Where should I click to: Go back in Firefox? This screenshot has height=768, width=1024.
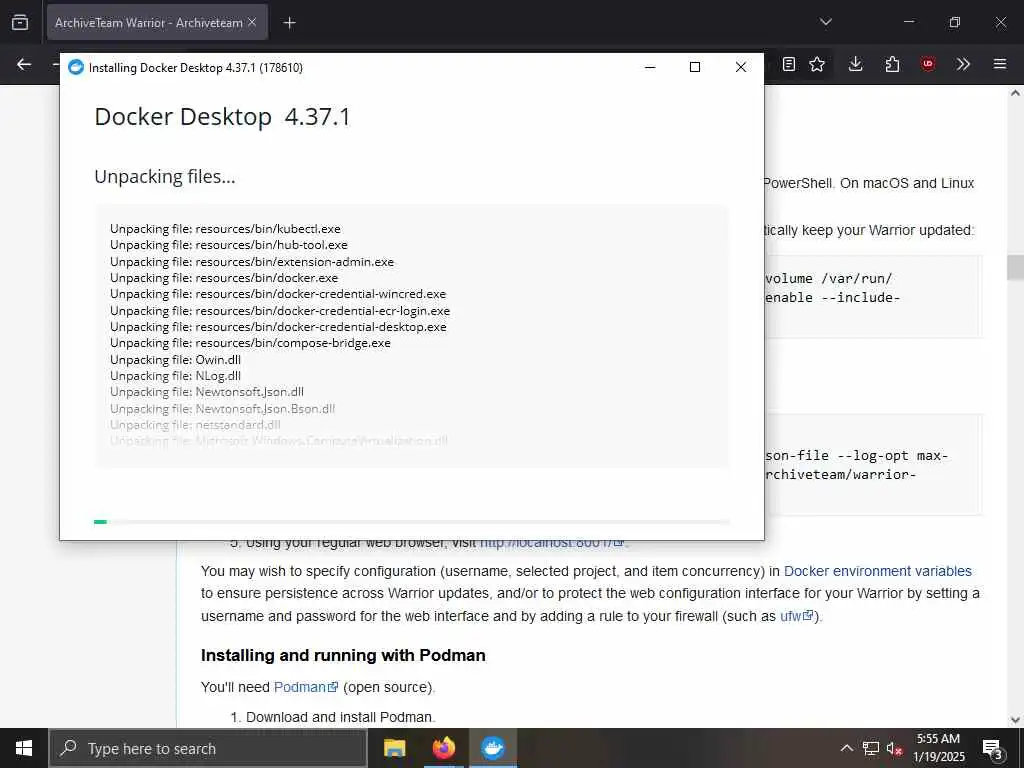(x=24, y=64)
